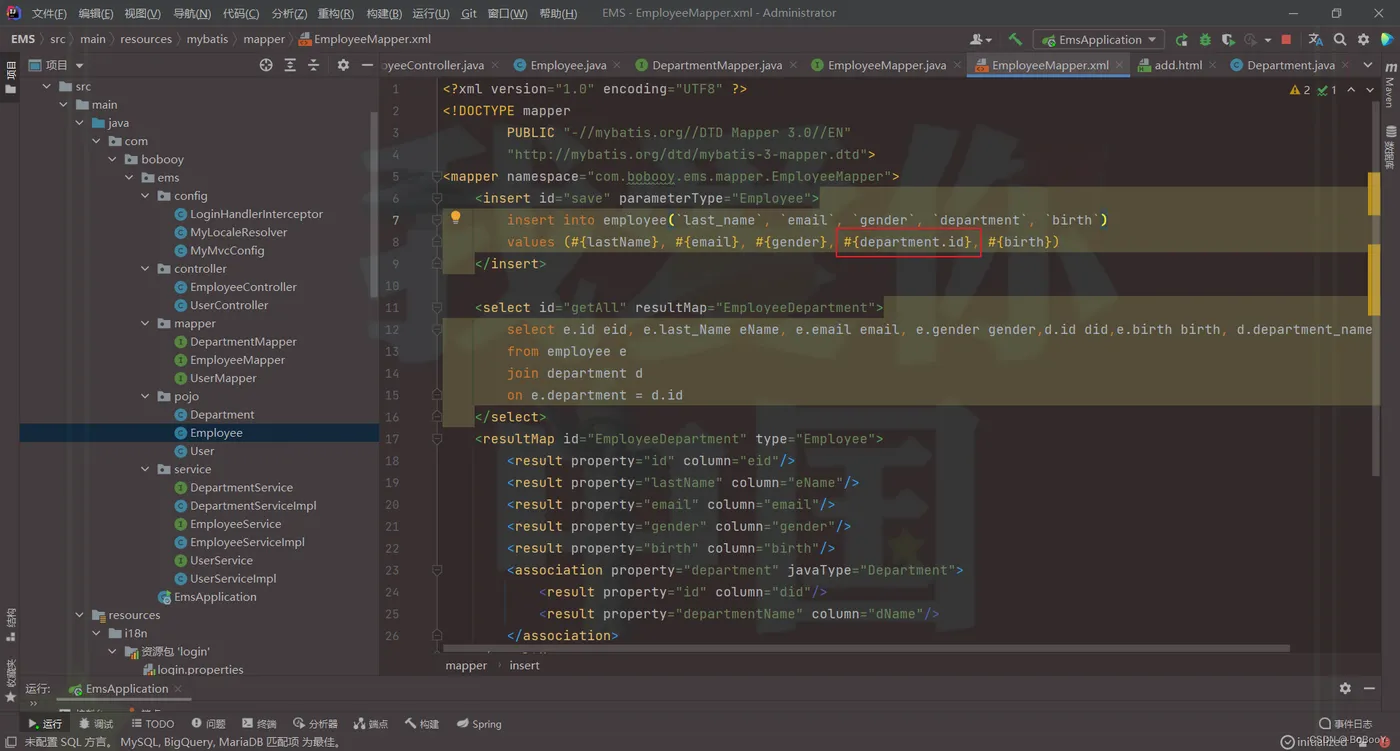
Task: Click the warning count indicator in the editor
Action: [x=1300, y=90]
